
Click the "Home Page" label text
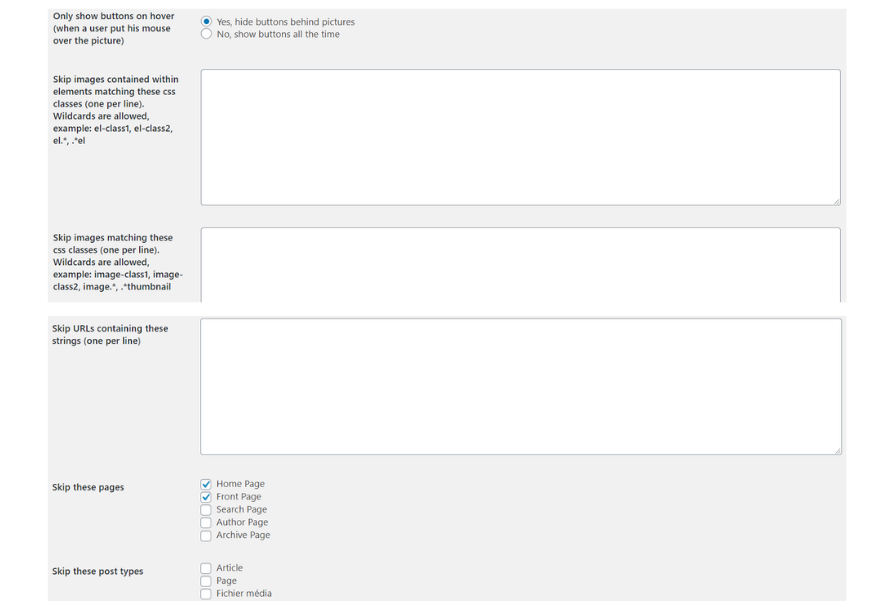pos(240,484)
